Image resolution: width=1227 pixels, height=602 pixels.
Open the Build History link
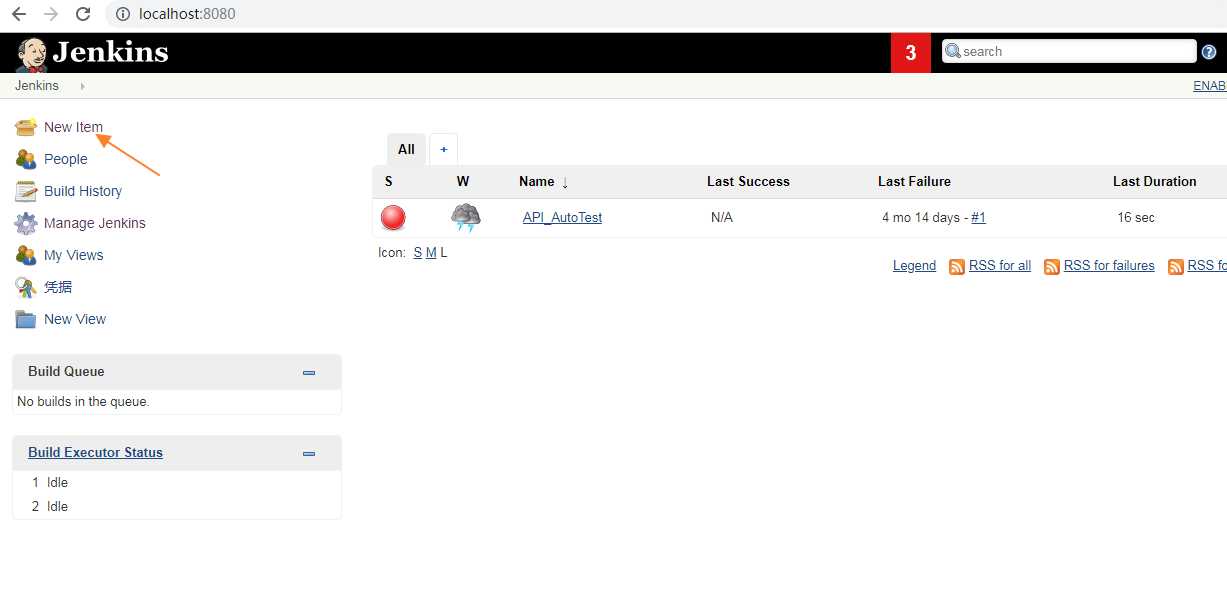click(83, 191)
